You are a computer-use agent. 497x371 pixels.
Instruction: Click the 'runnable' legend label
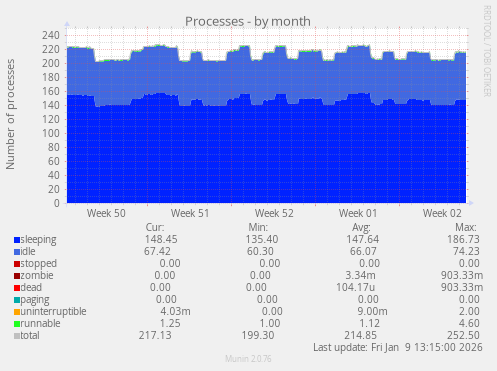click(x=40, y=323)
